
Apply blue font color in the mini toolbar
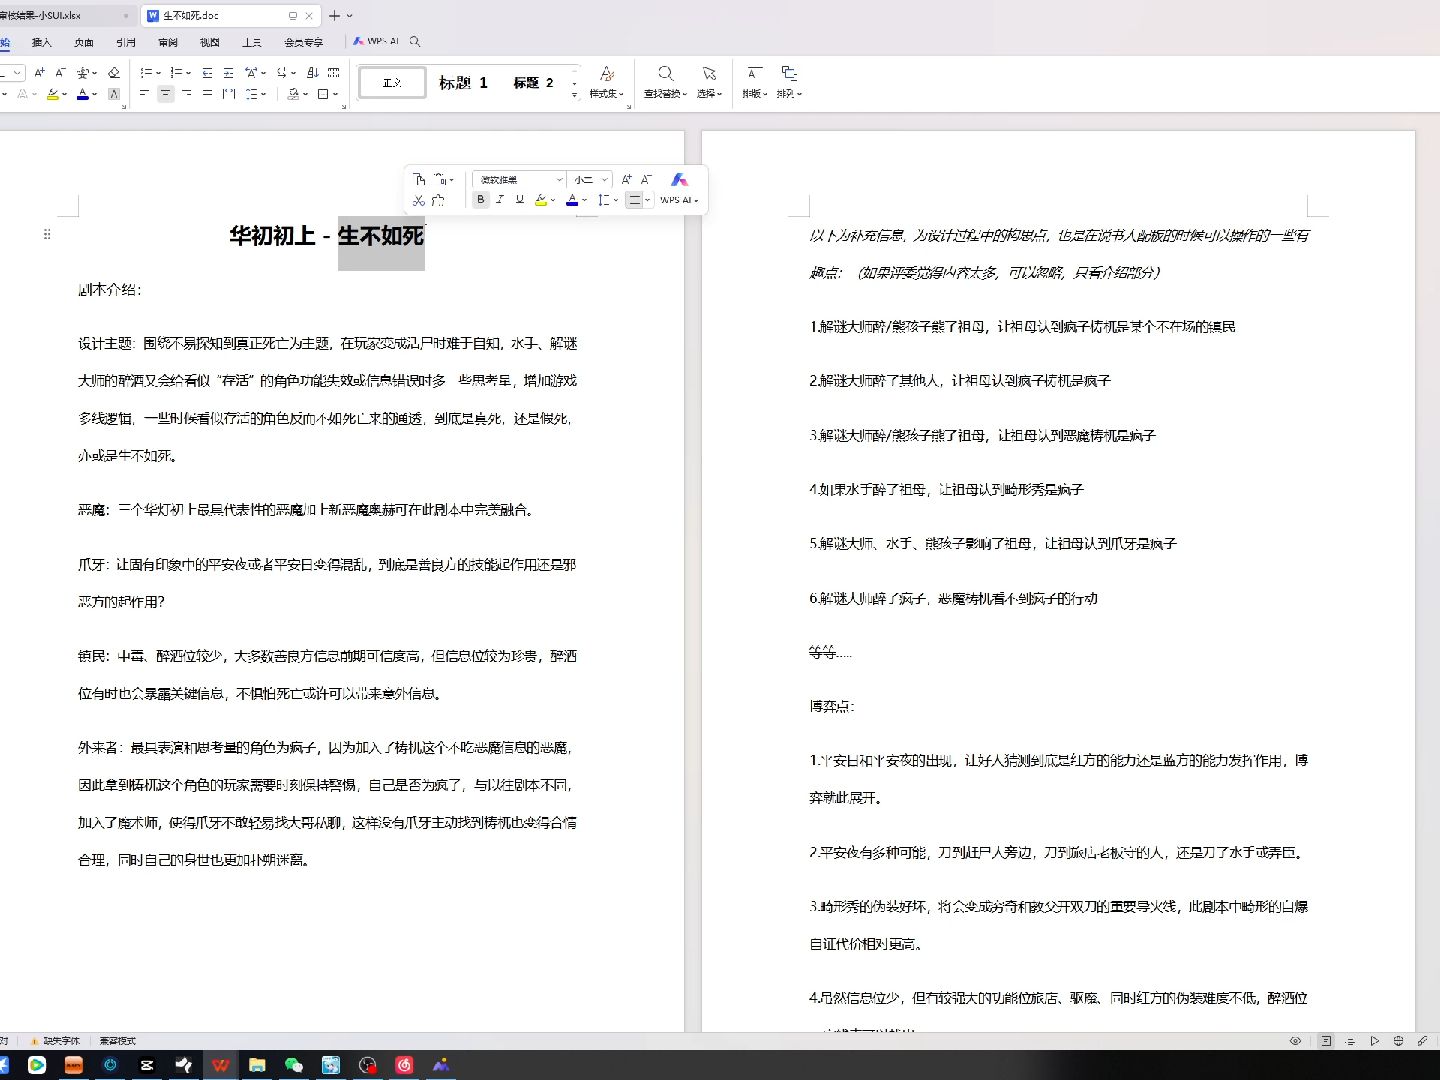[x=572, y=200]
